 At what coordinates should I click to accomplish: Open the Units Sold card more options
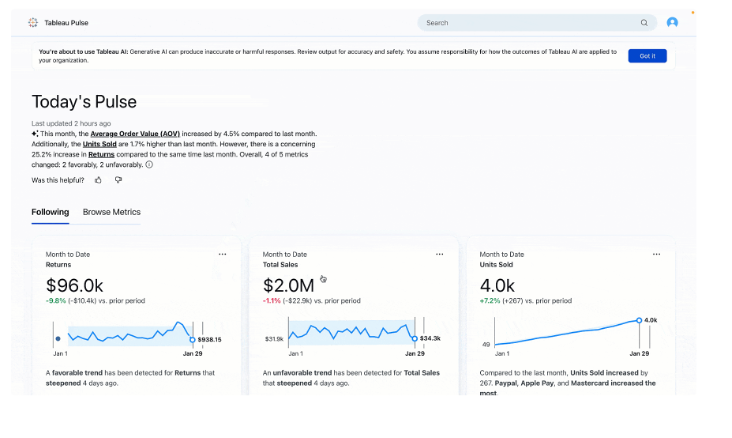tap(656, 255)
